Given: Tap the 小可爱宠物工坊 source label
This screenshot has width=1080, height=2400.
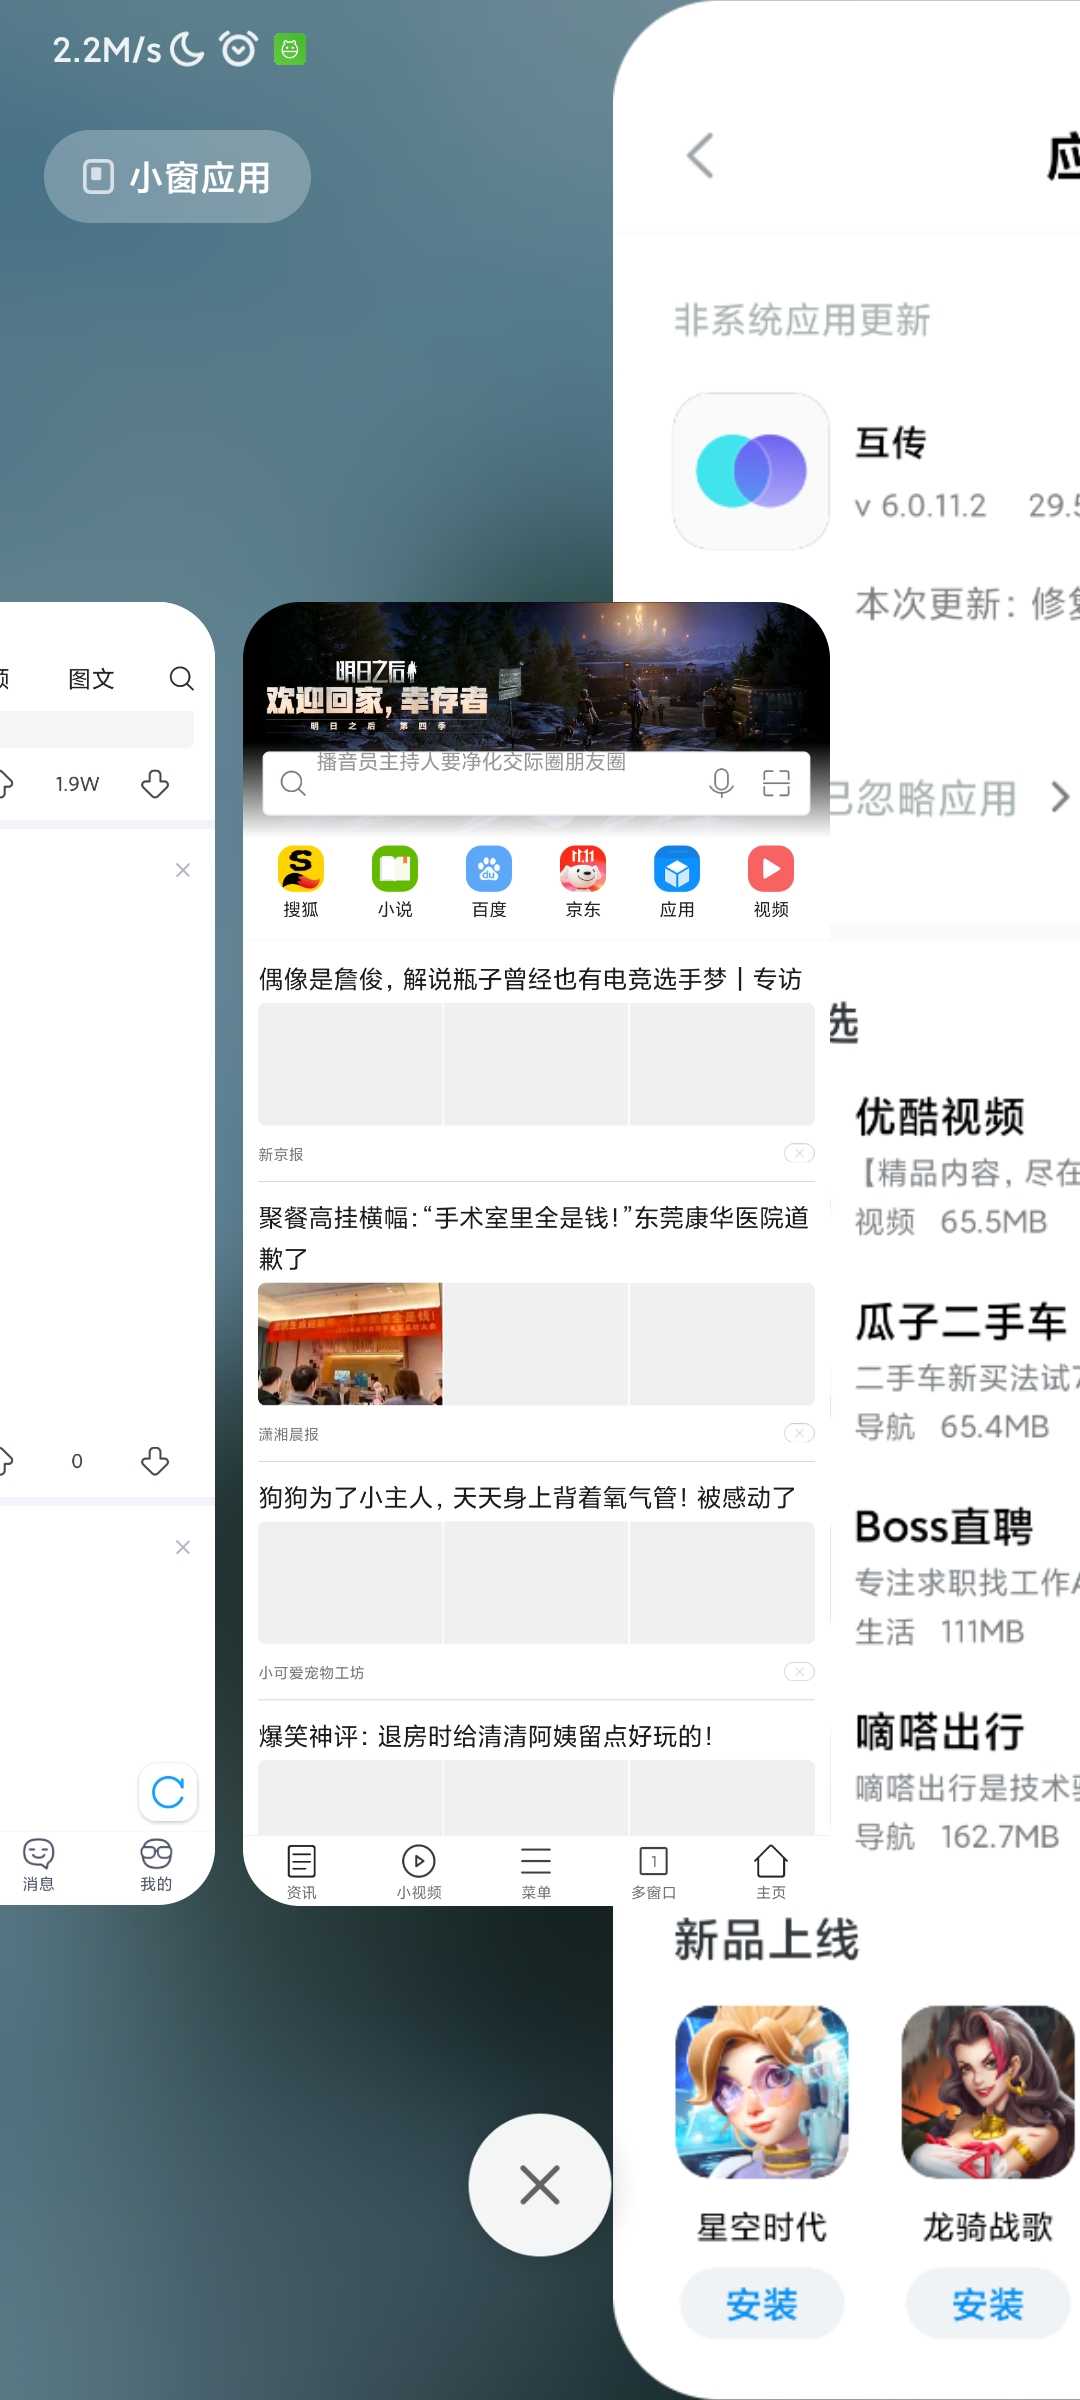Looking at the screenshot, I should [311, 1673].
